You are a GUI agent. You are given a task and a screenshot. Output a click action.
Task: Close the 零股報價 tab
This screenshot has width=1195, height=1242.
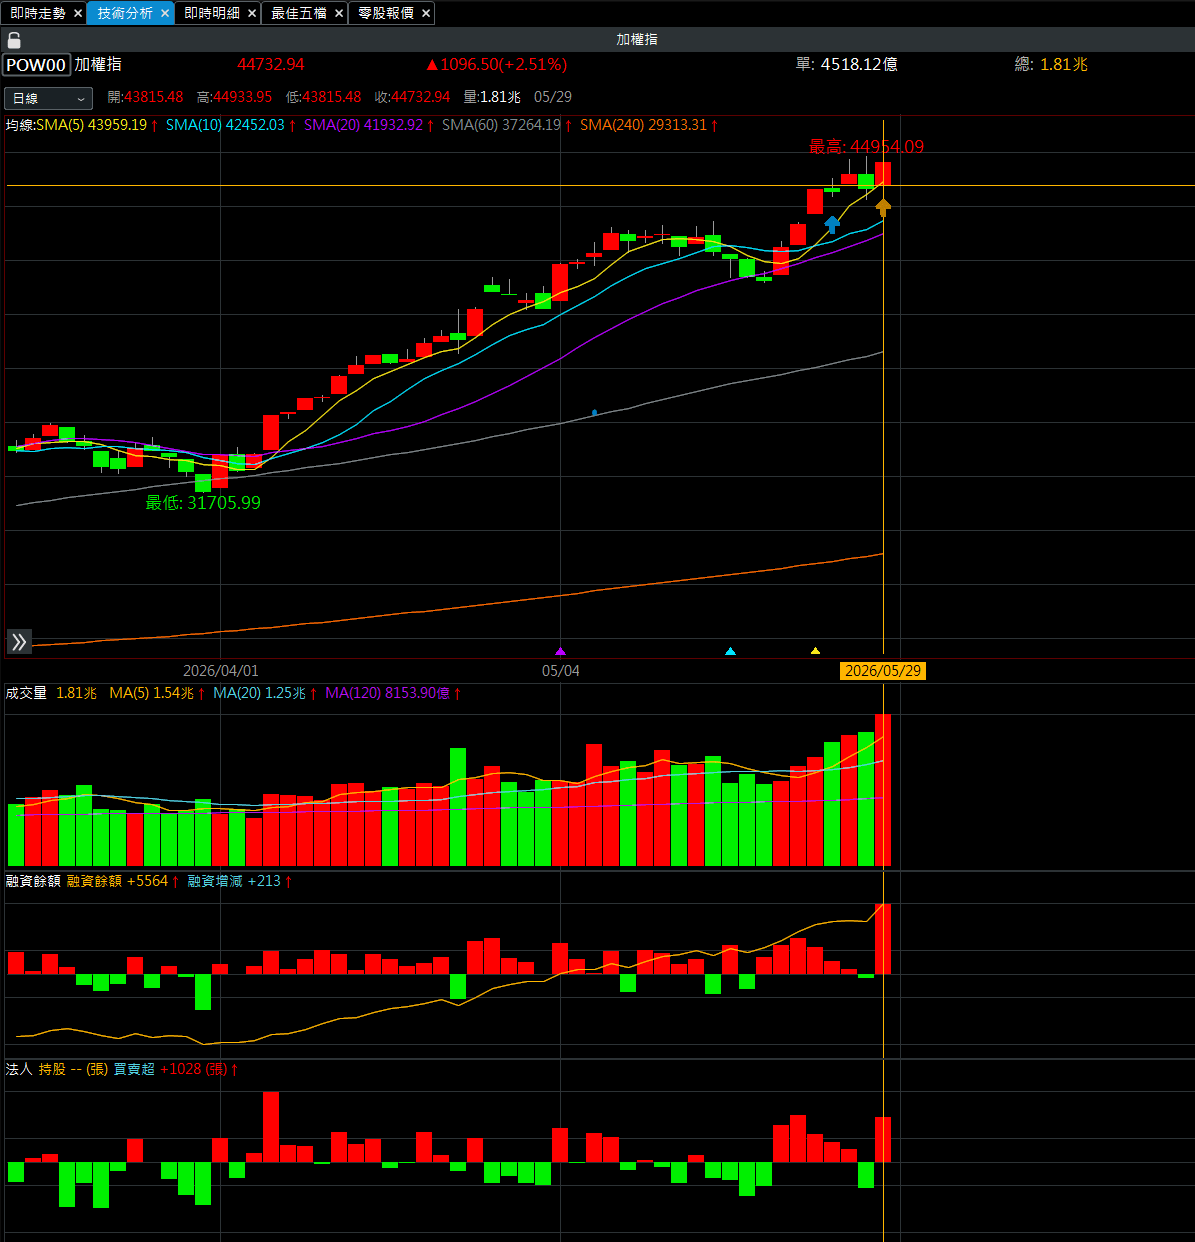point(426,13)
